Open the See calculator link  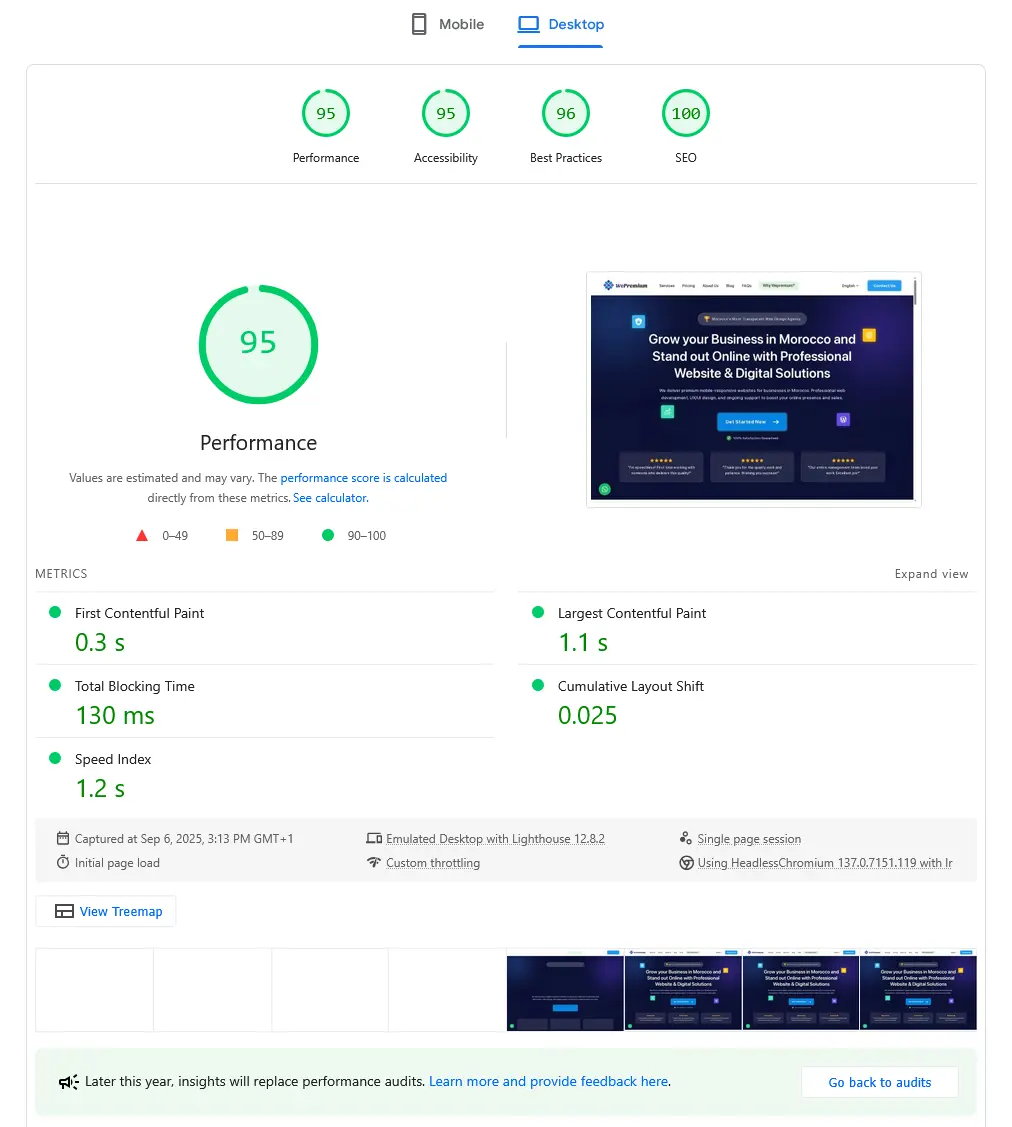click(x=329, y=497)
